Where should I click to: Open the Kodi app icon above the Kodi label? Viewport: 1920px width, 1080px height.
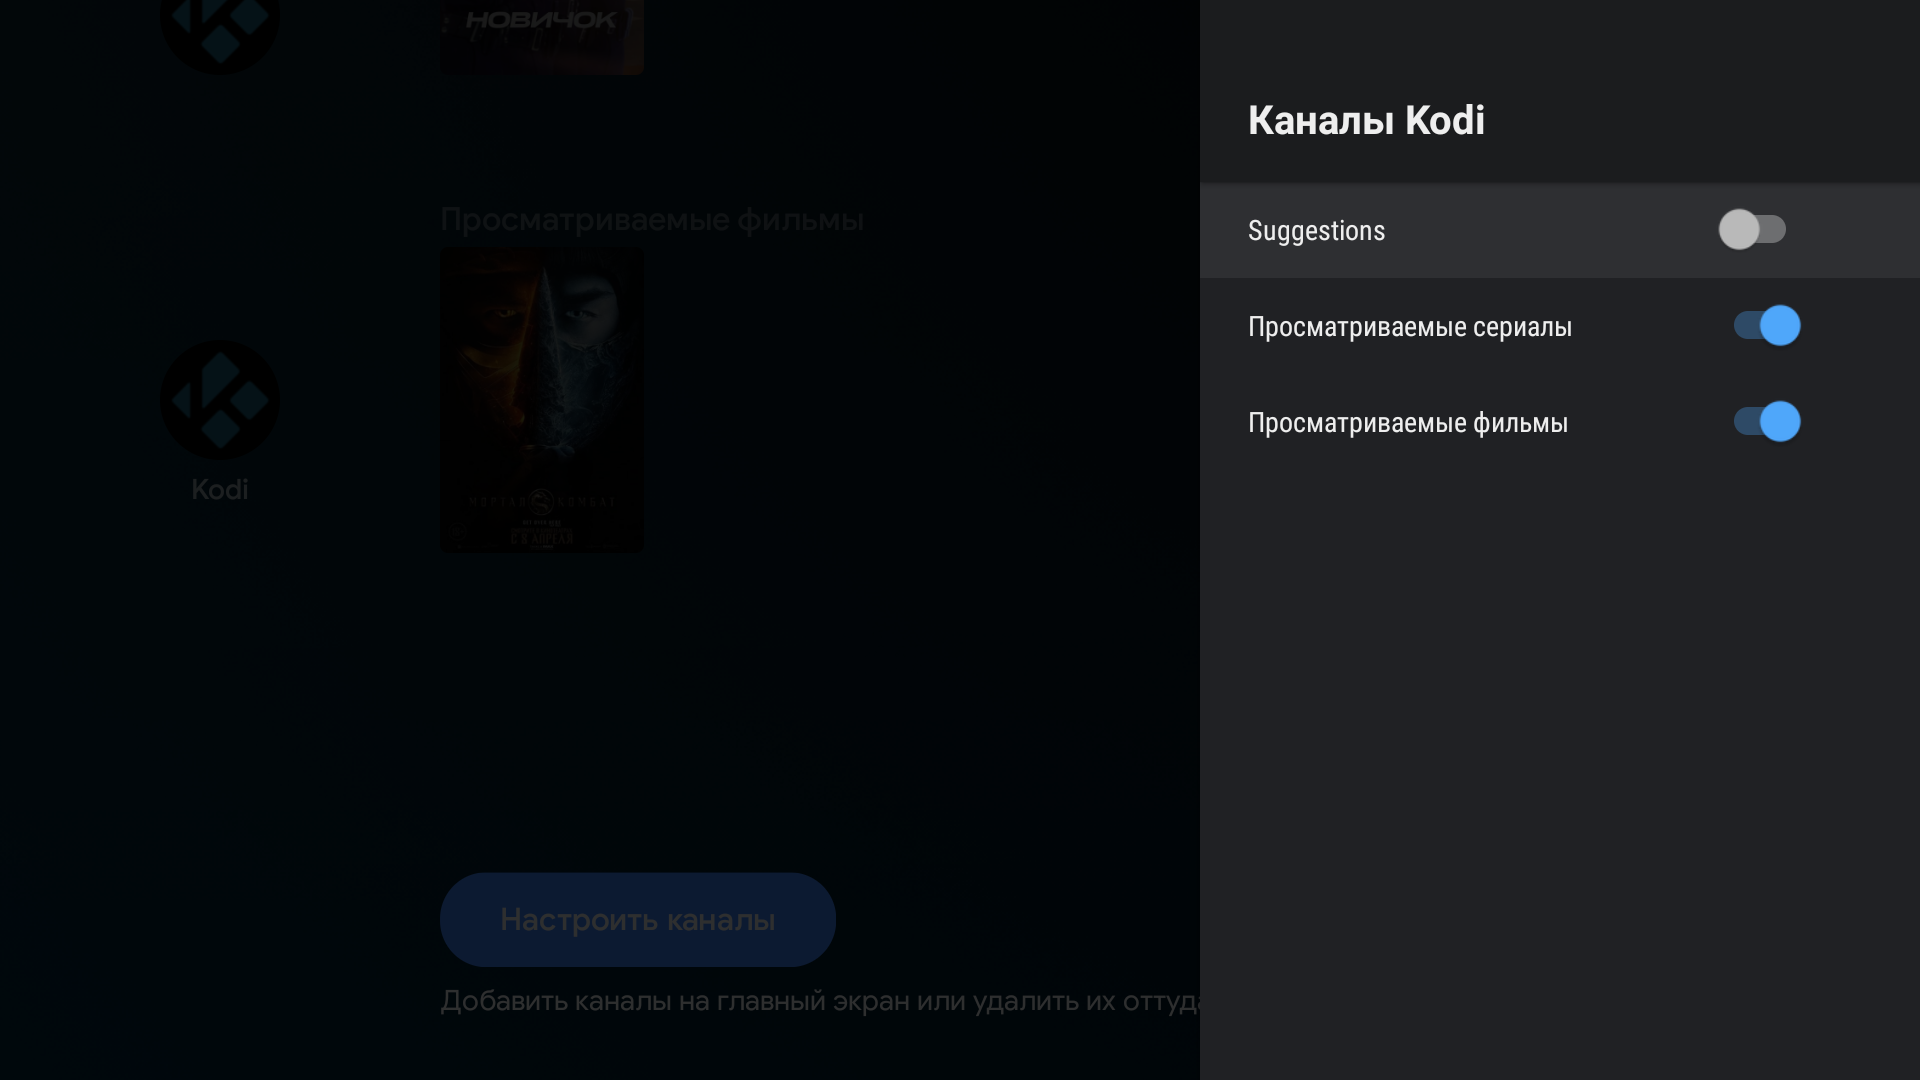coord(220,400)
